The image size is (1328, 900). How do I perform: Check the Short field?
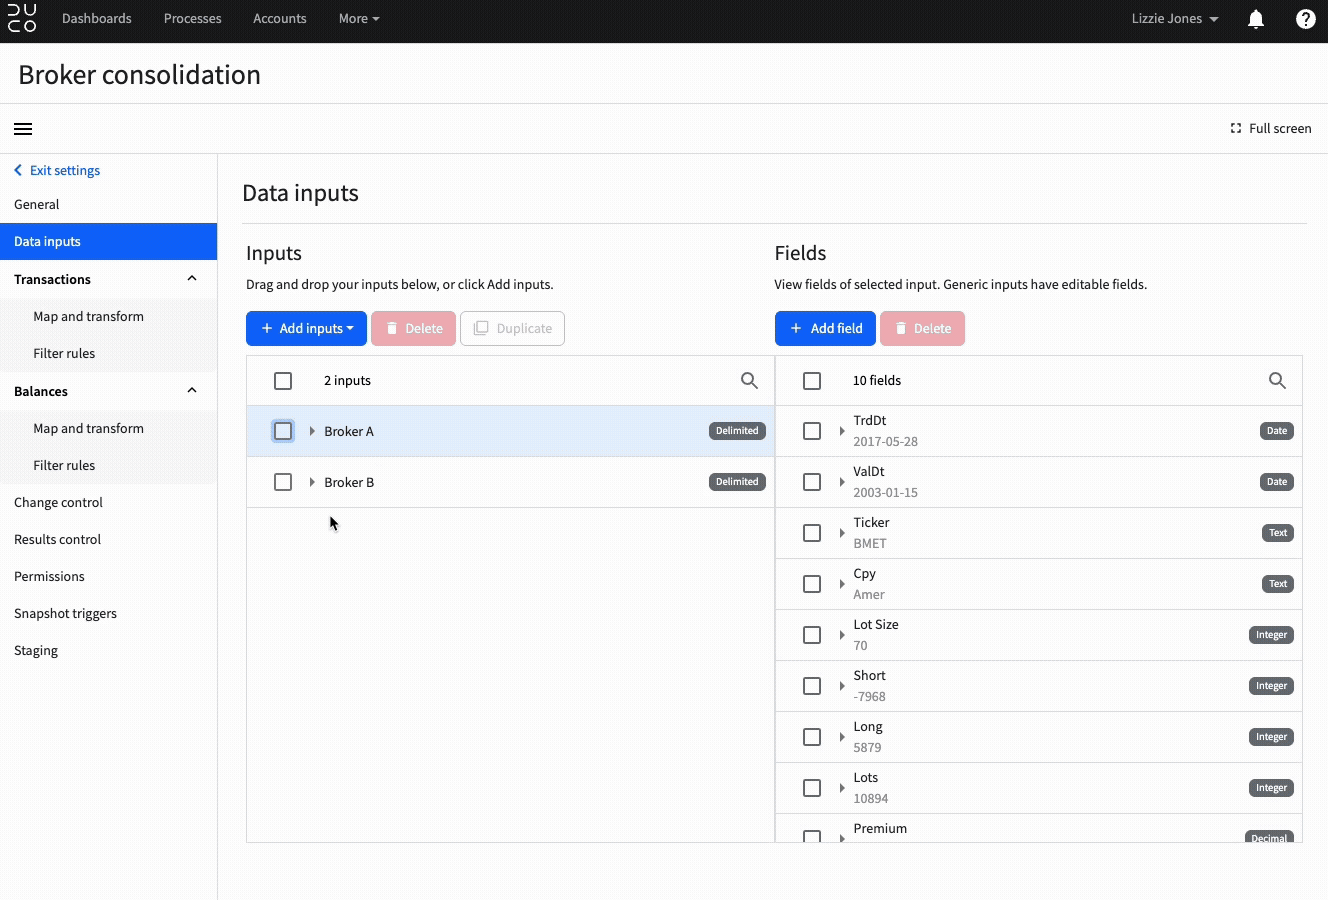click(812, 686)
